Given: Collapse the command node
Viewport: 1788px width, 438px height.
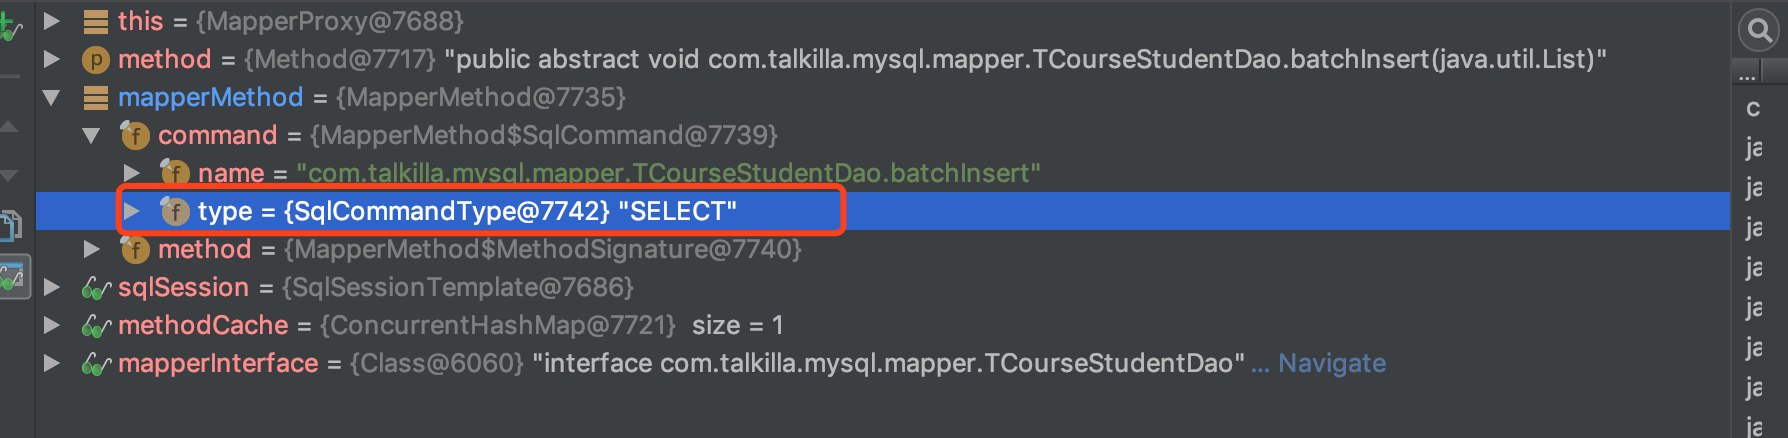Looking at the screenshot, I should tap(91, 135).
